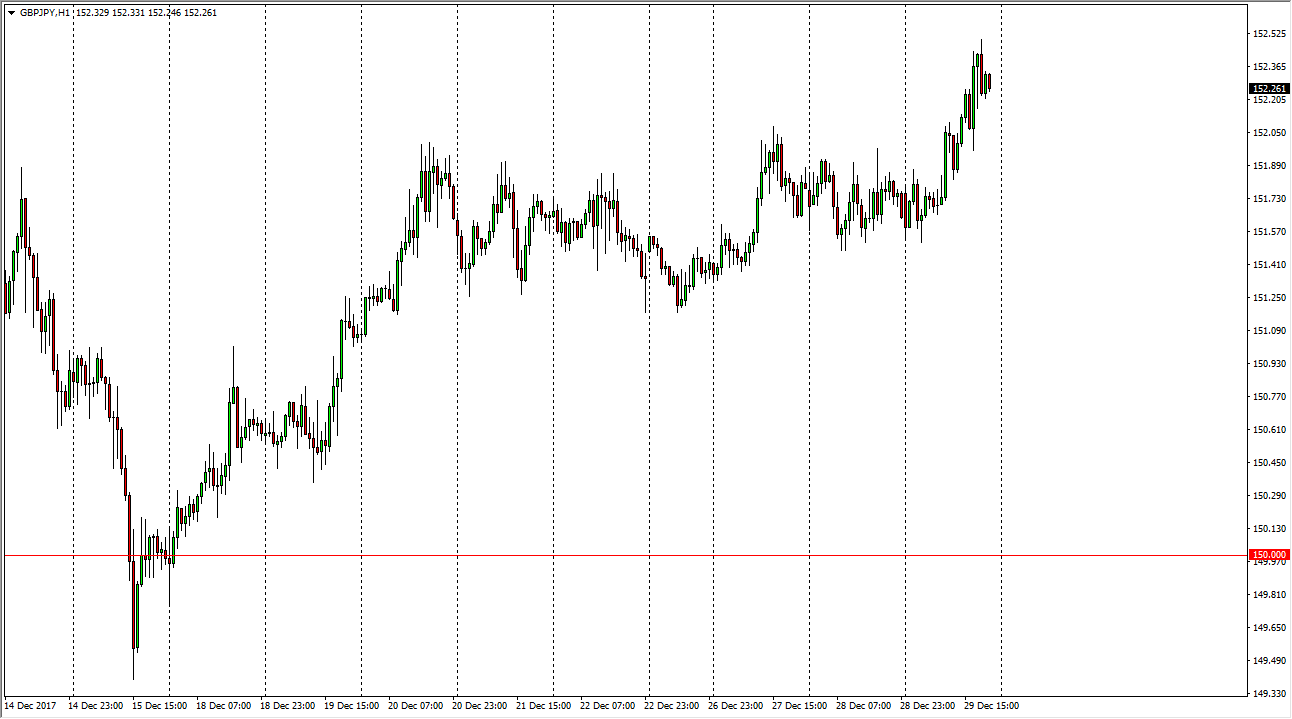Click the 149.650 price scale label
The height and width of the screenshot is (719, 1292).
[1267, 628]
